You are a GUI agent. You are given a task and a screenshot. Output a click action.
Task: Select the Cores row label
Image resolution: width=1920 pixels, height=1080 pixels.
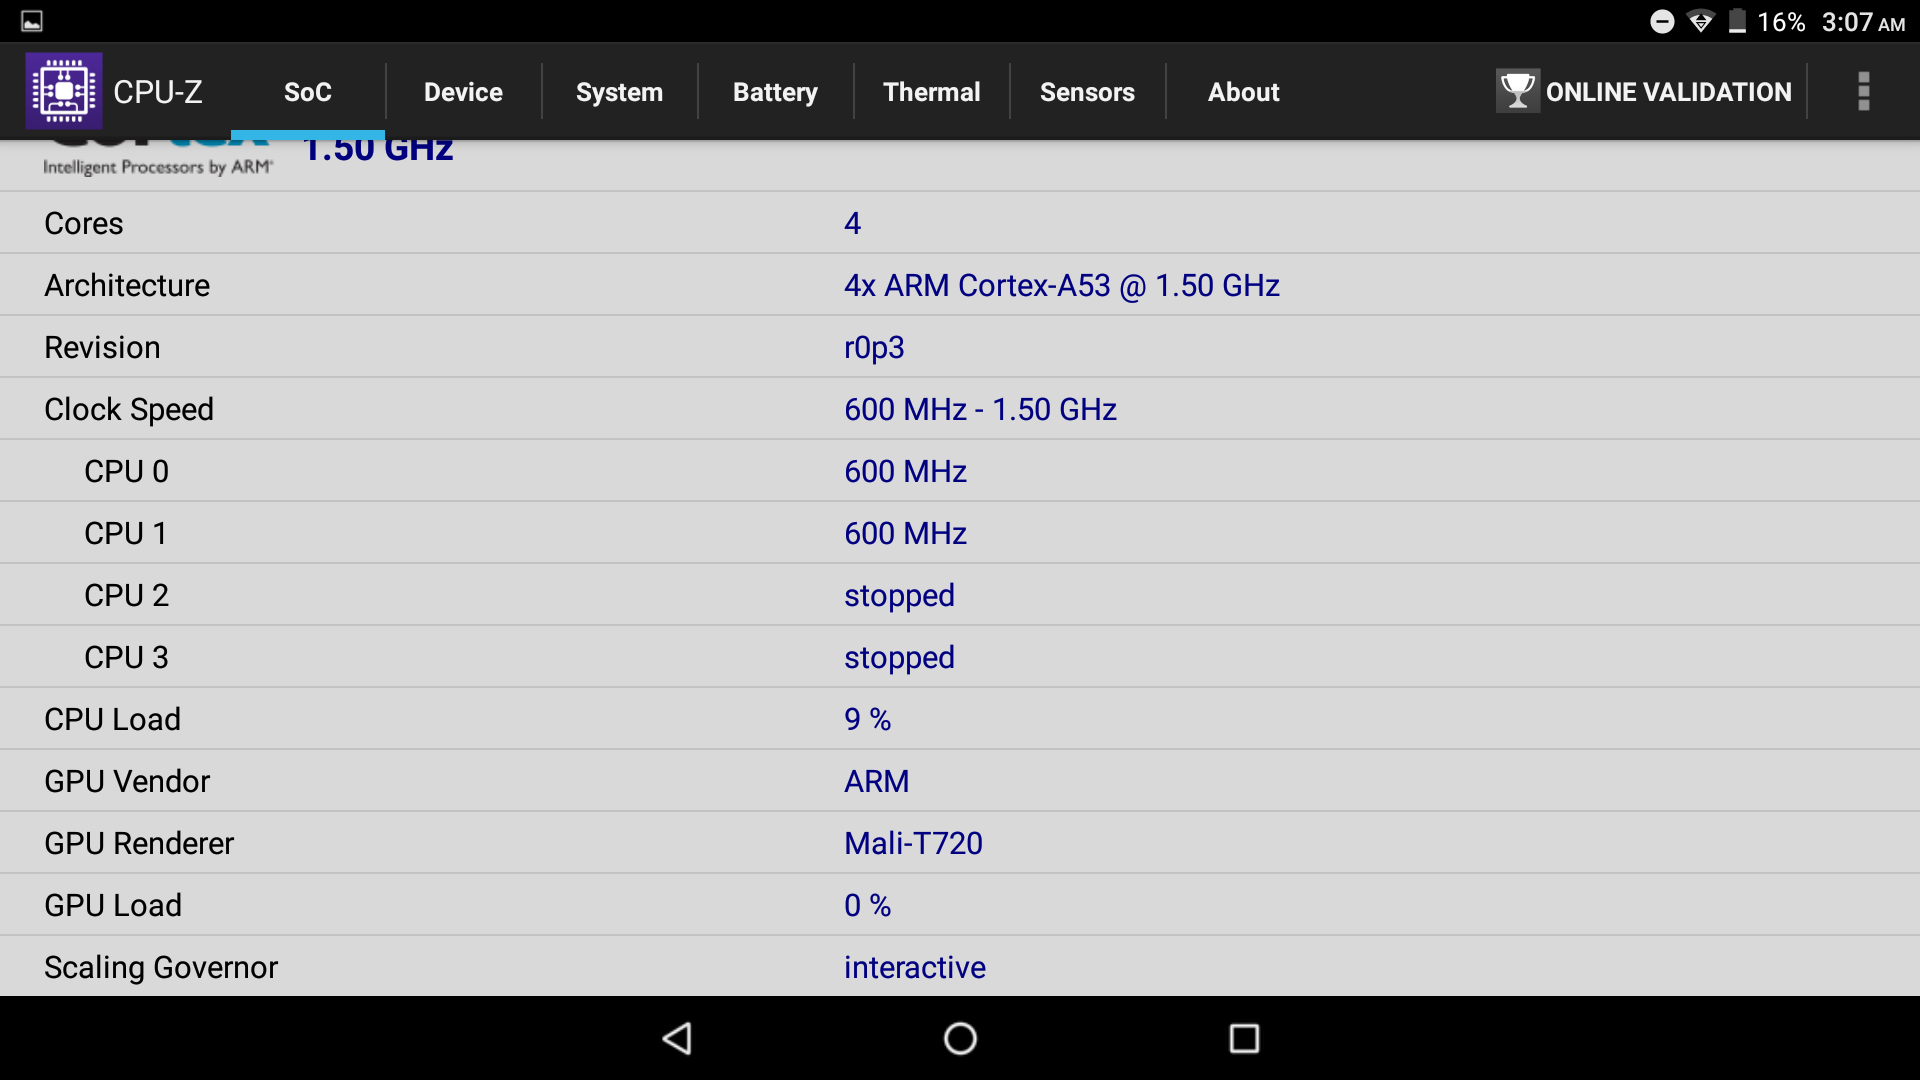(84, 223)
